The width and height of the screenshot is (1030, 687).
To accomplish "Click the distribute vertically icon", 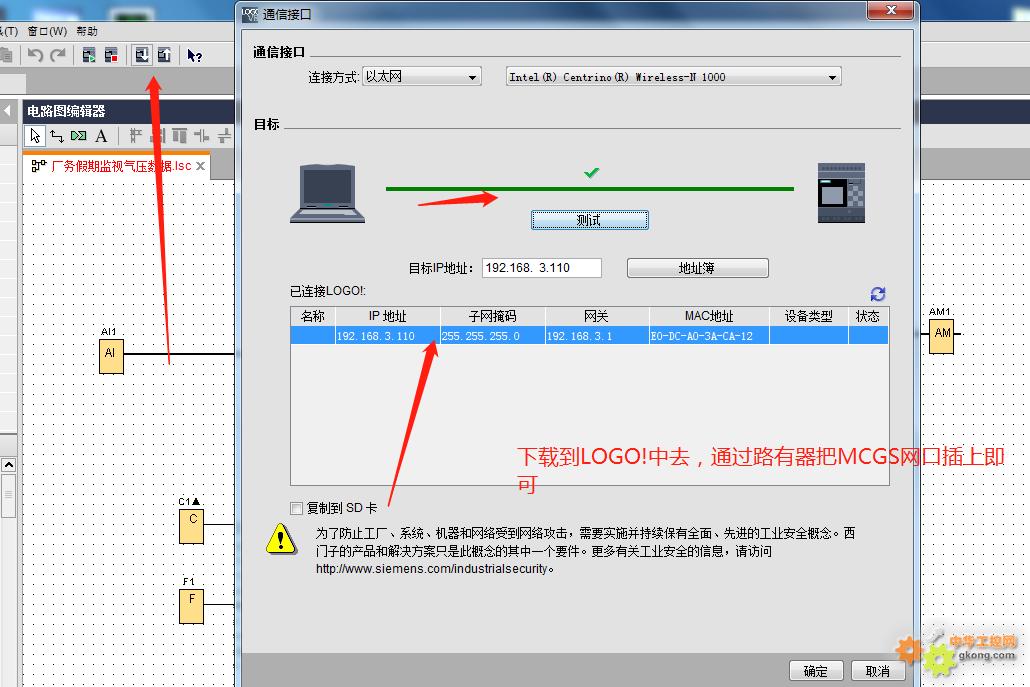I will [225, 136].
